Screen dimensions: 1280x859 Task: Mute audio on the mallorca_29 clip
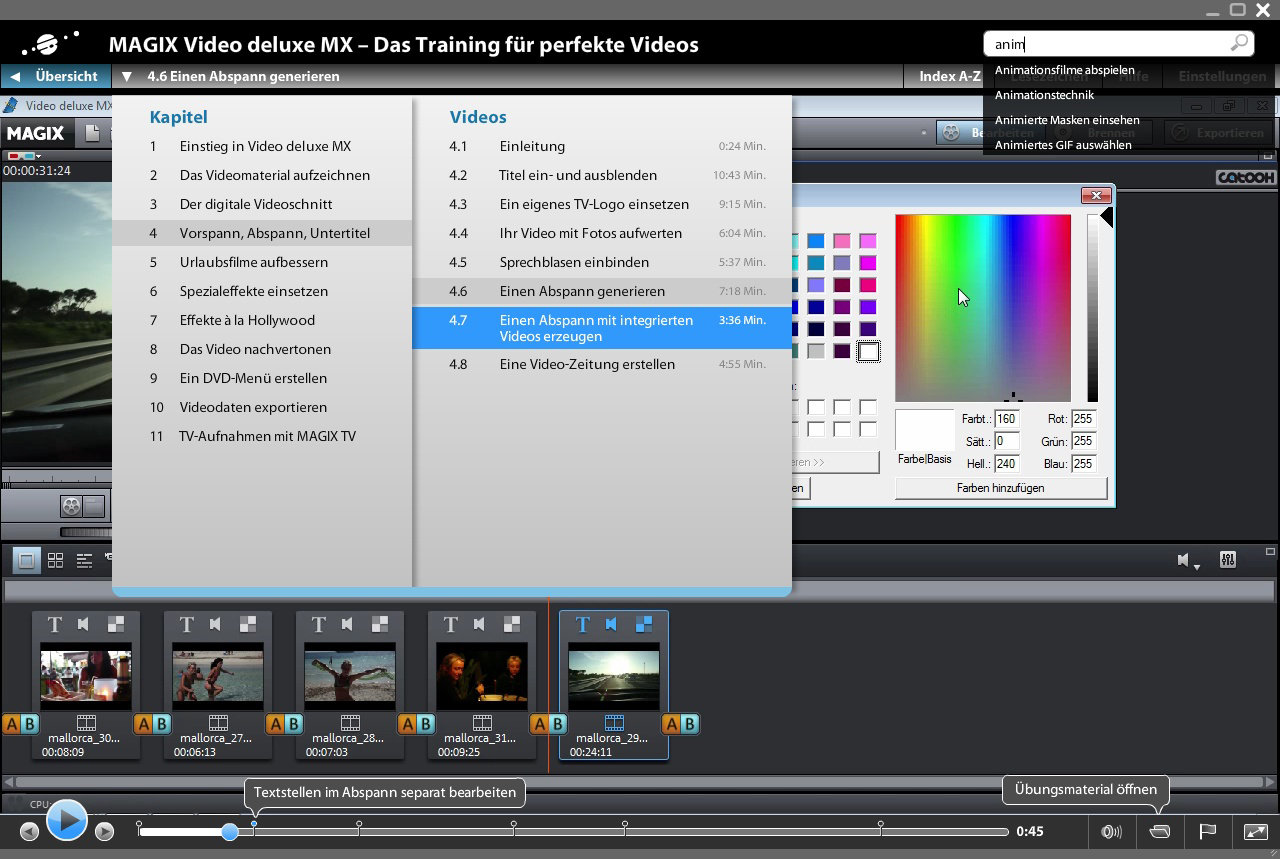[x=613, y=623]
